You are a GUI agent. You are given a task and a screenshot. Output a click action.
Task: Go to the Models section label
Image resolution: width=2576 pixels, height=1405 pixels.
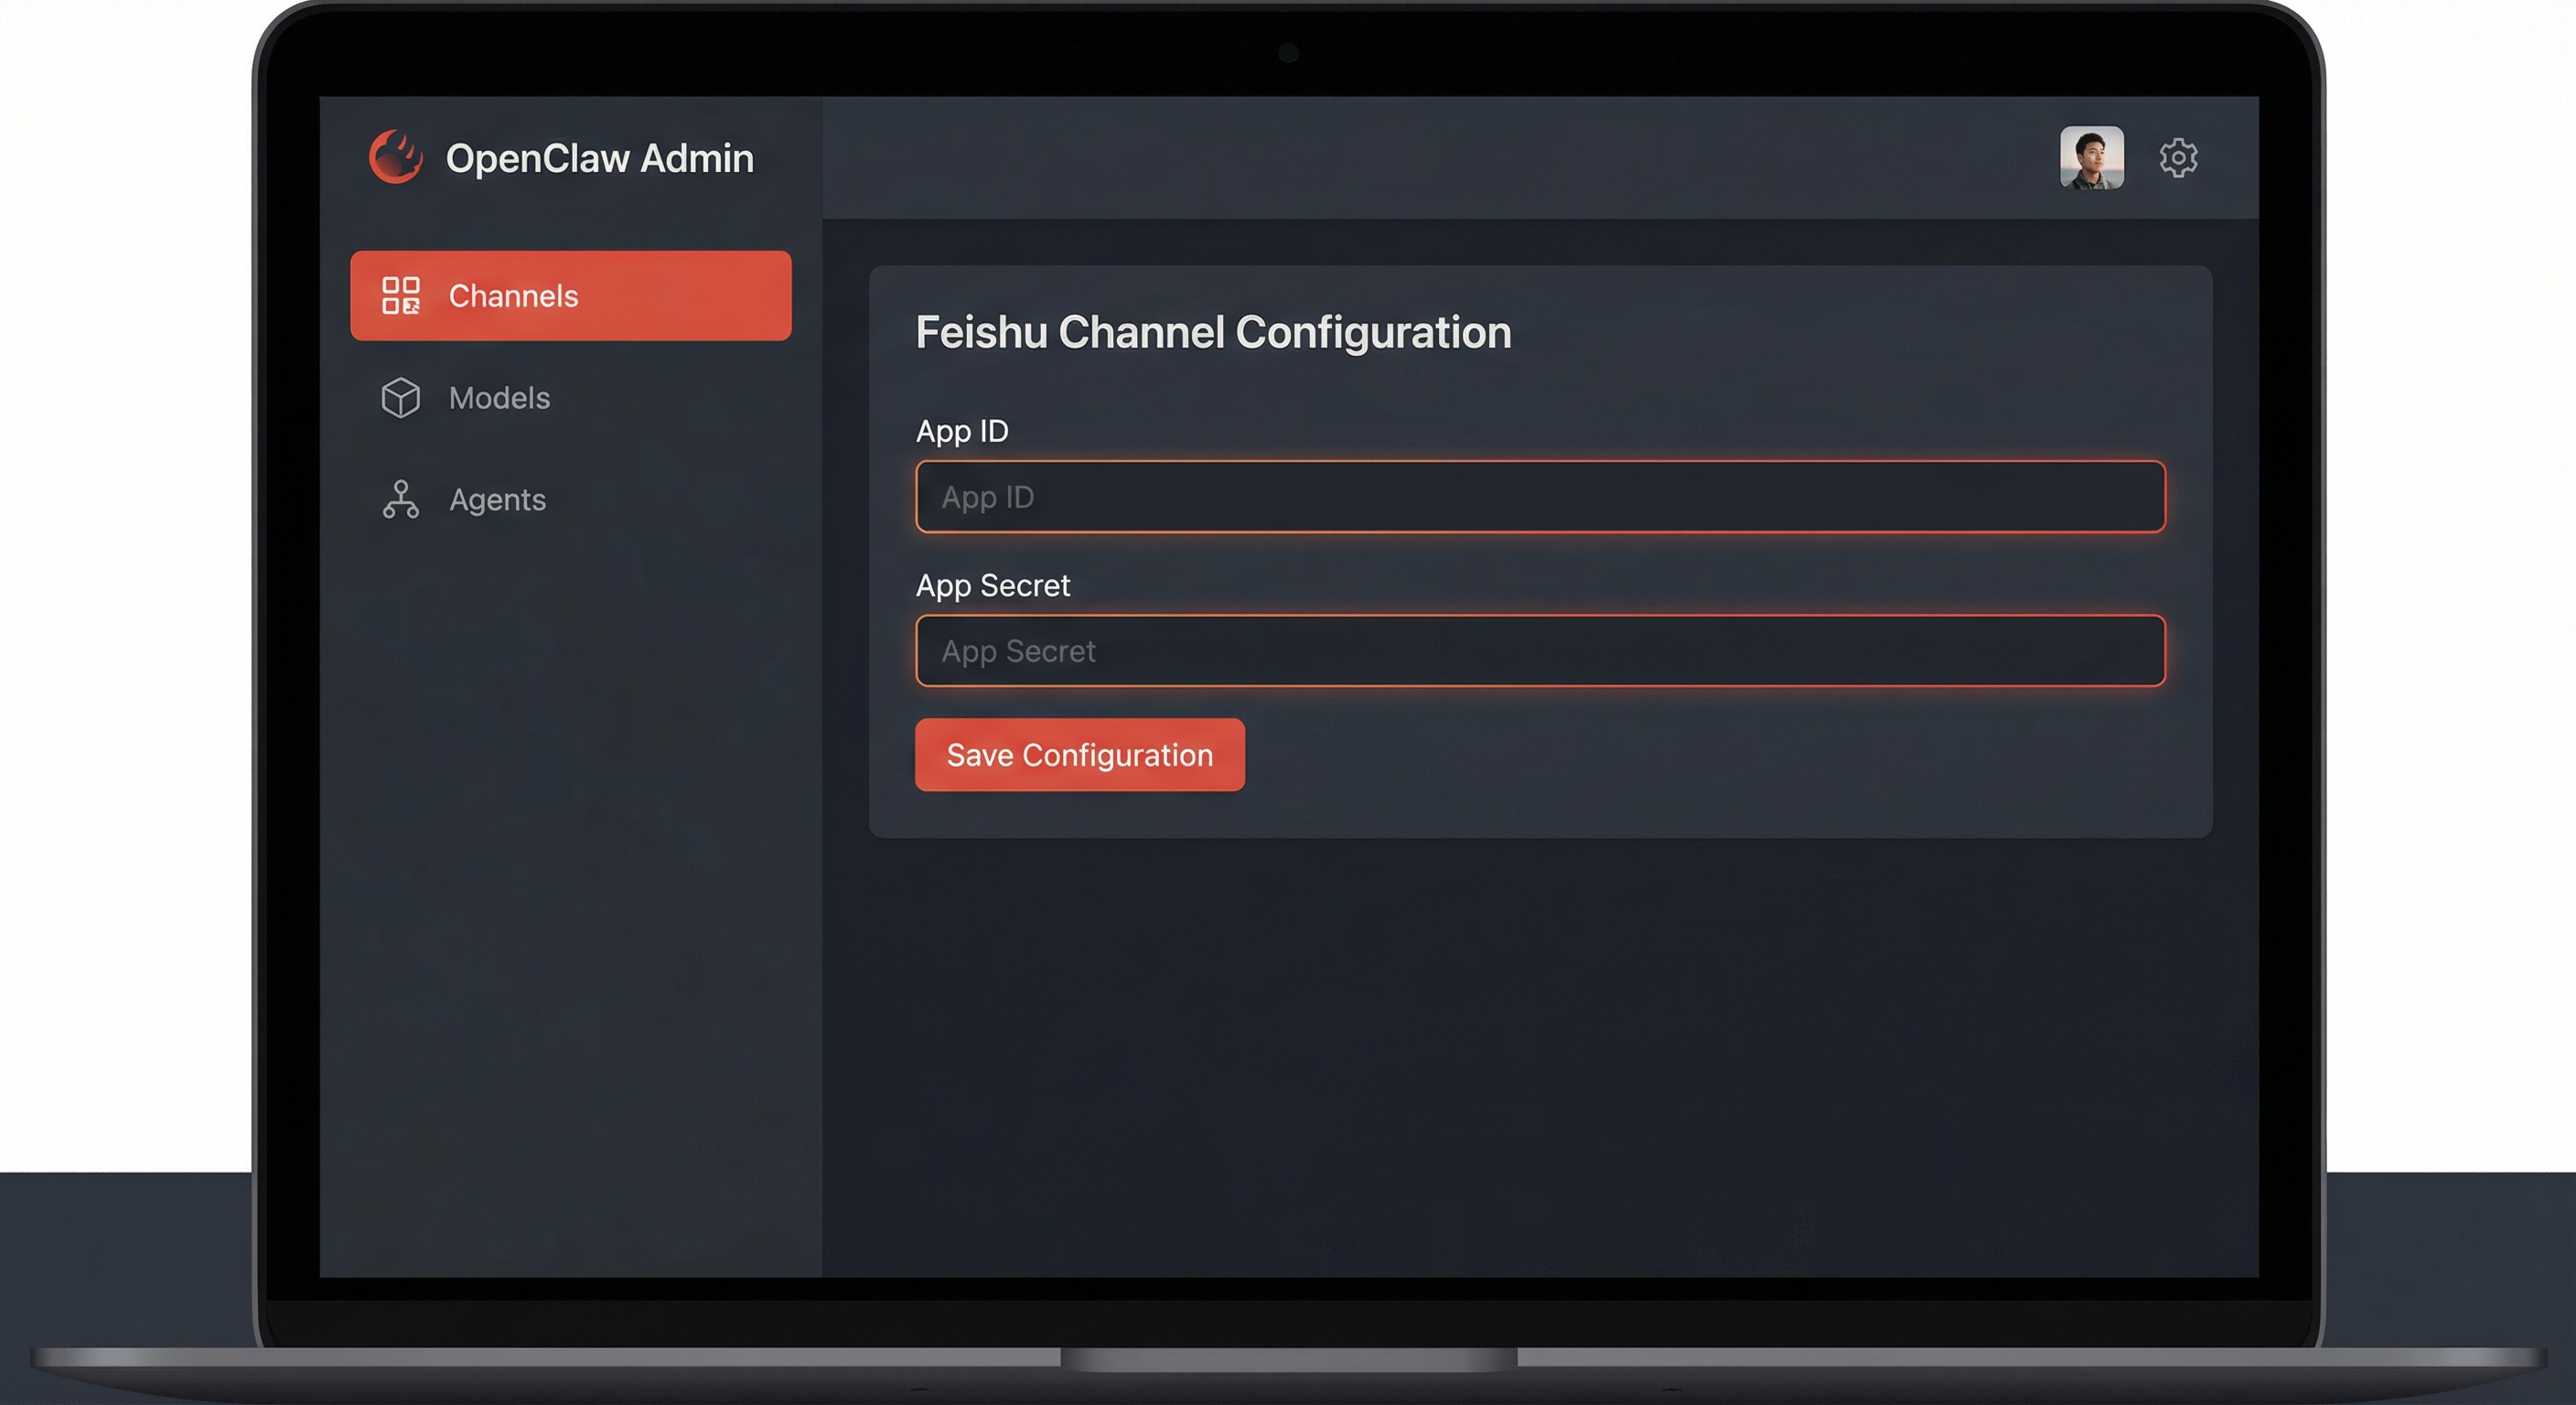pos(499,398)
